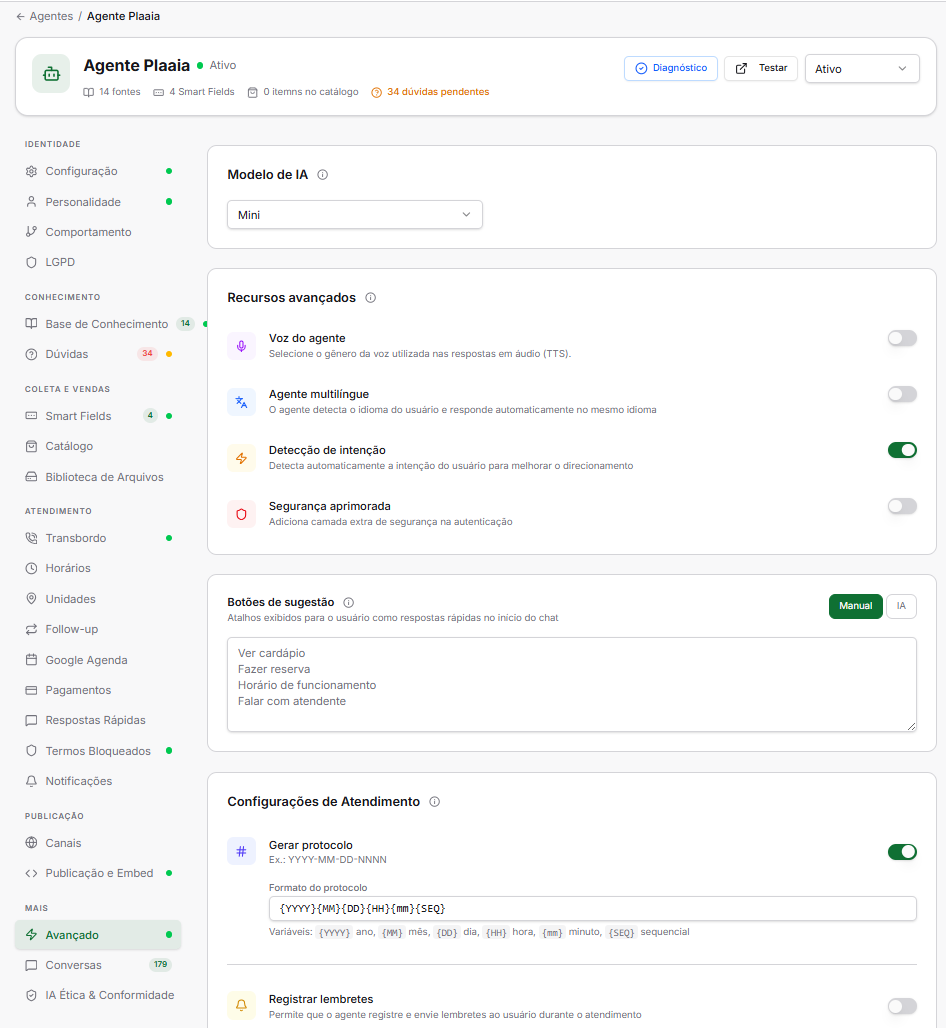The width and height of the screenshot is (946, 1028).
Task: Open Pagamentos in the sidebar
Action: 98,690
